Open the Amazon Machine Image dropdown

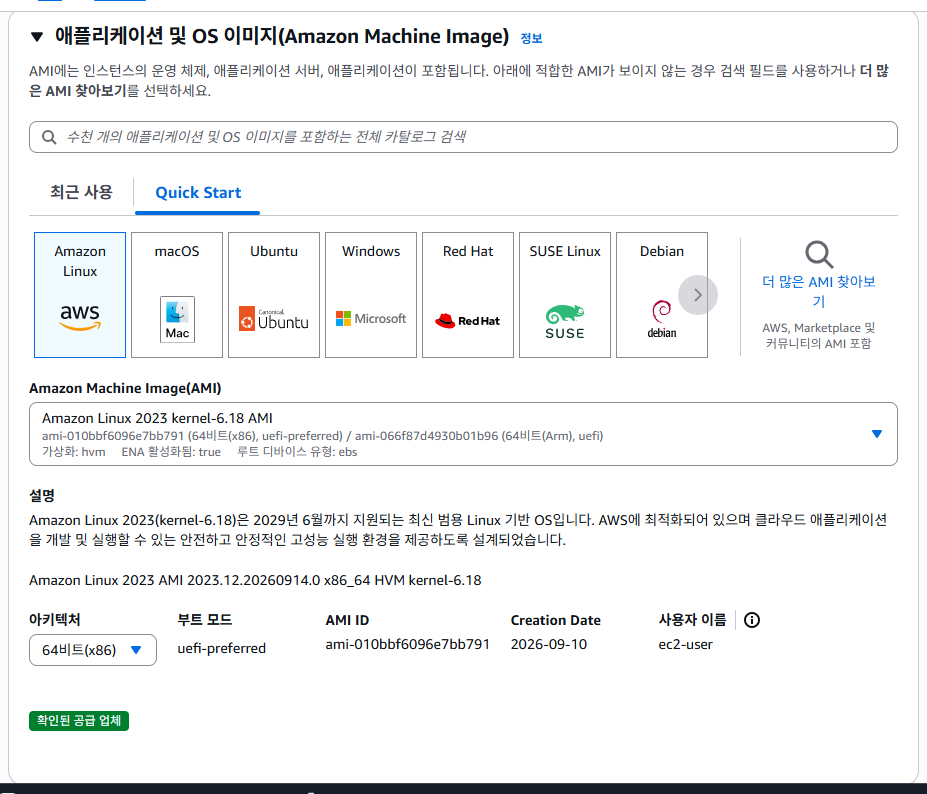[463, 434]
